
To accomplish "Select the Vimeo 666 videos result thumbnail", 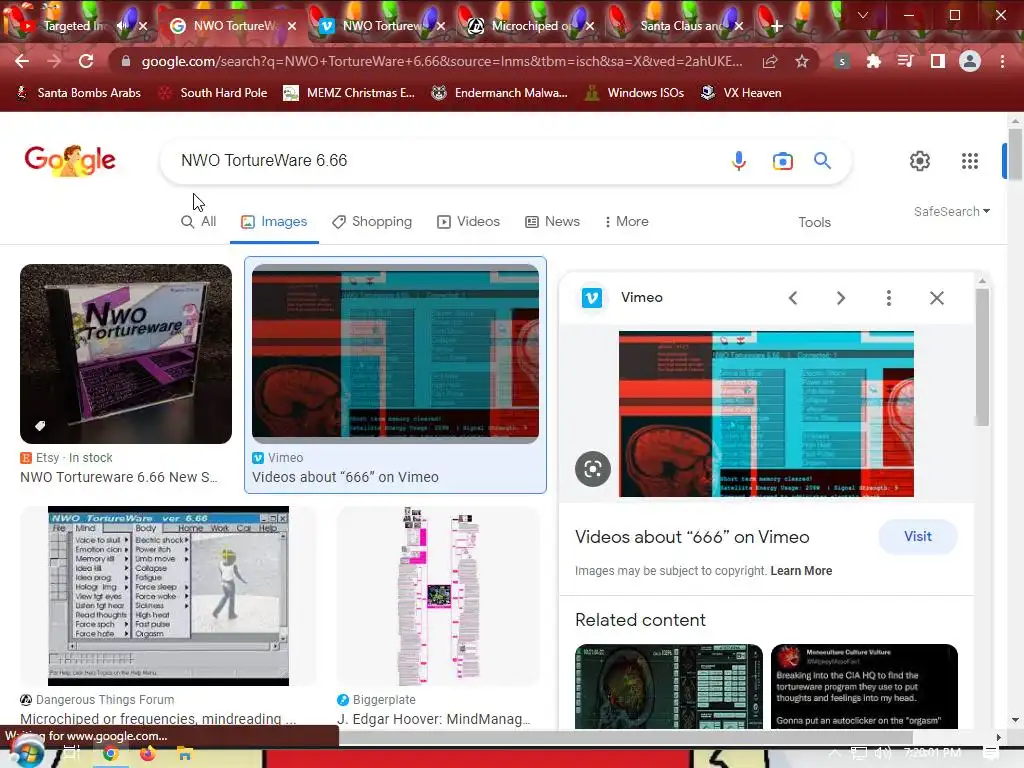I will tap(395, 353).
